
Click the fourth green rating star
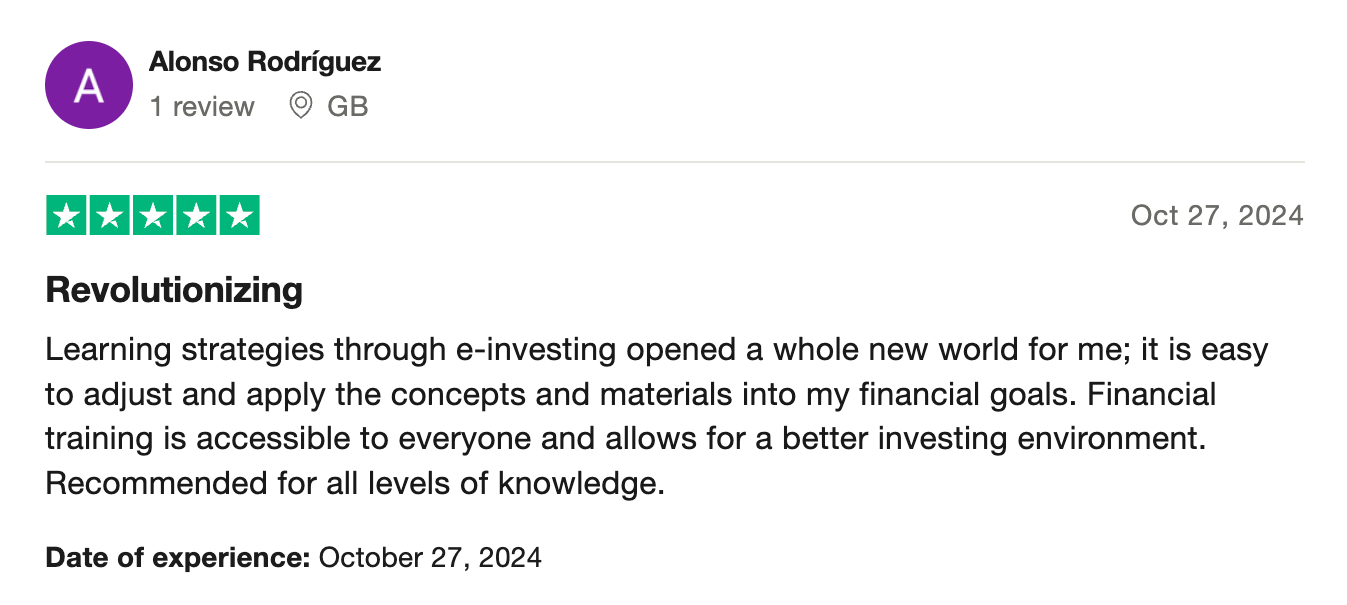pos(195,216)
